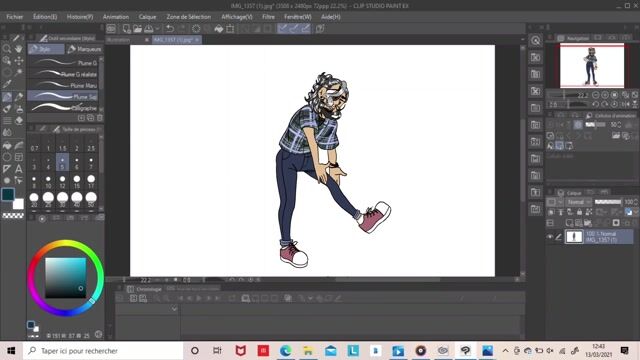Open the timeline selection dropdown arrow
The width and height of the screenshot is (640, 360).
(174, 309)
